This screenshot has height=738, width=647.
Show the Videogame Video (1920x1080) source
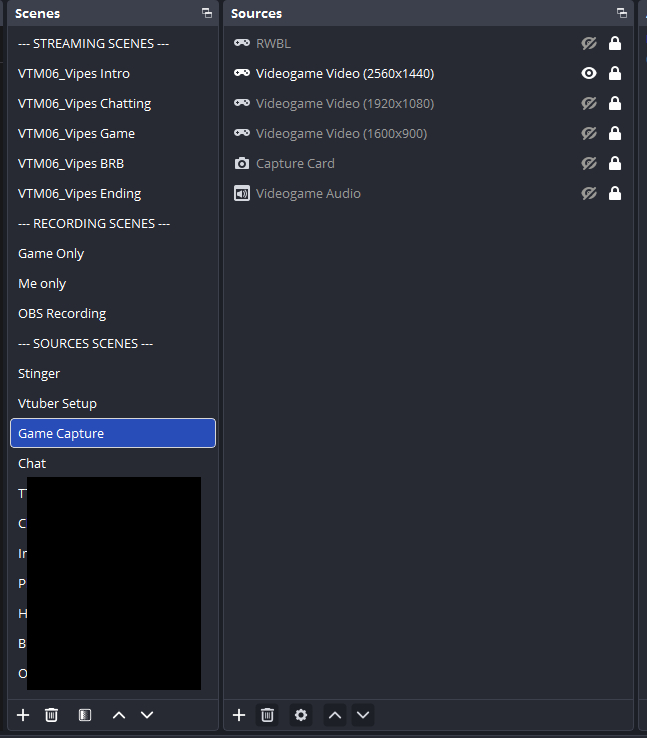[589, 104]
